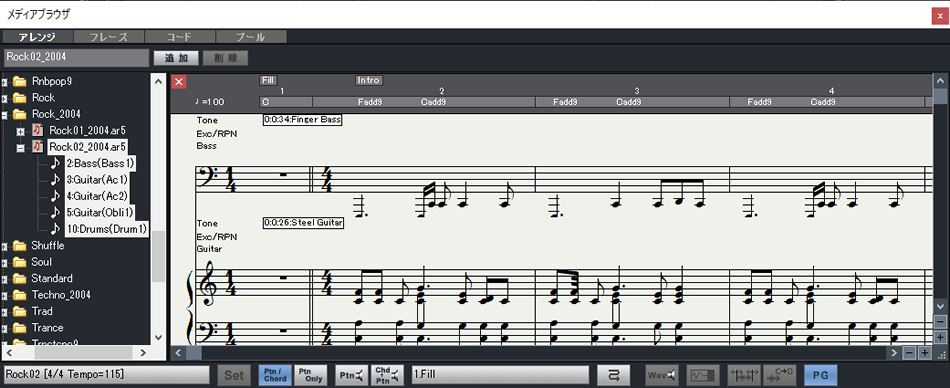The image size is (950, 388).
Task: Toggle the PG button
Action: point(820,375)
